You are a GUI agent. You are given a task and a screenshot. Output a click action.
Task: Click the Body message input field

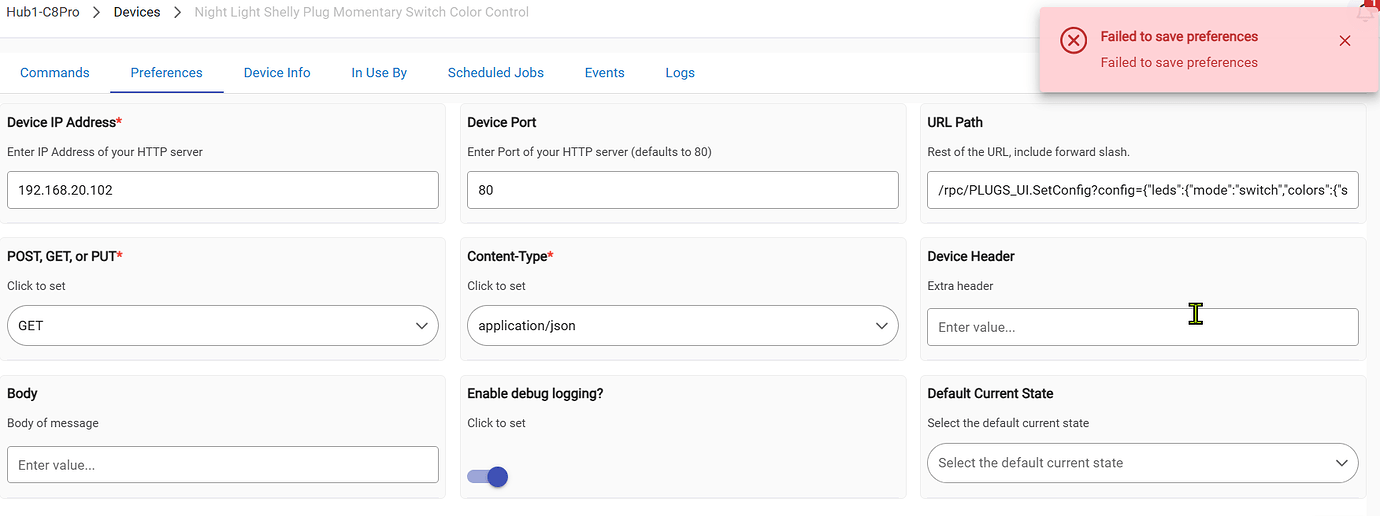click(x=222, y=465)
